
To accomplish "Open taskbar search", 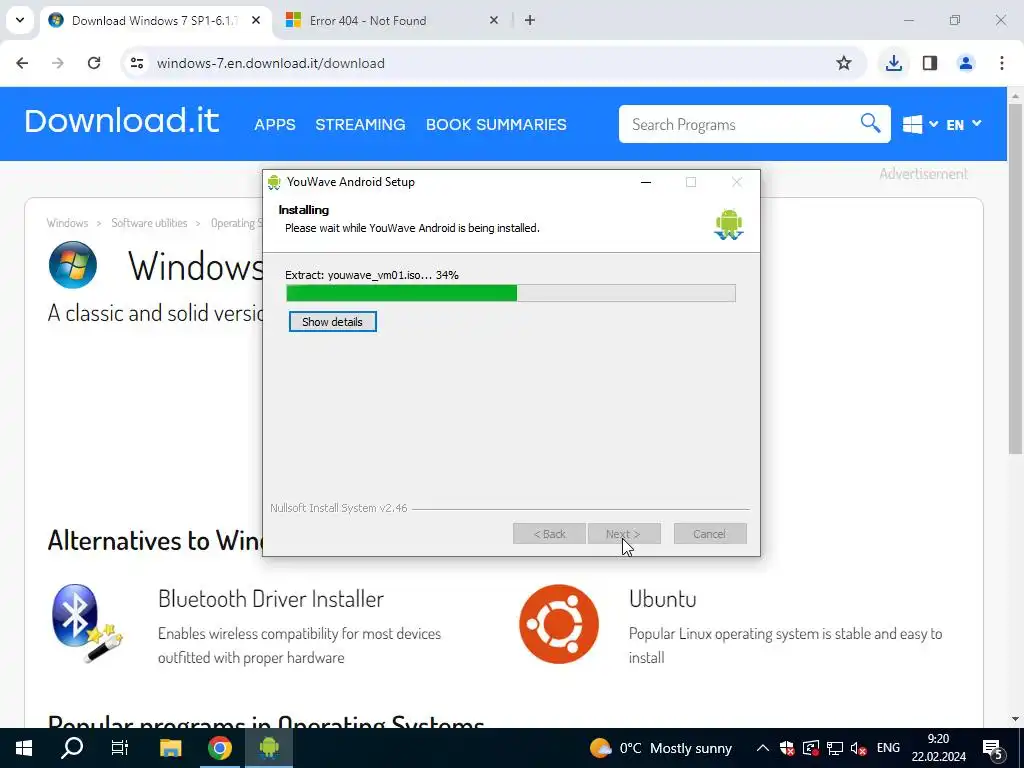I will 72,748.
